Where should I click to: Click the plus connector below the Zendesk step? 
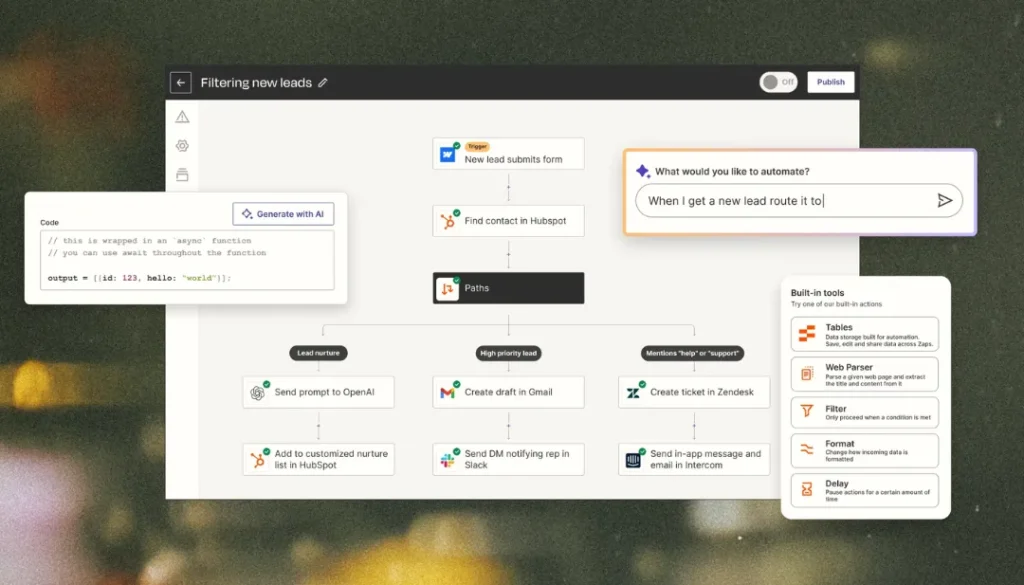(x=694, y=426)
